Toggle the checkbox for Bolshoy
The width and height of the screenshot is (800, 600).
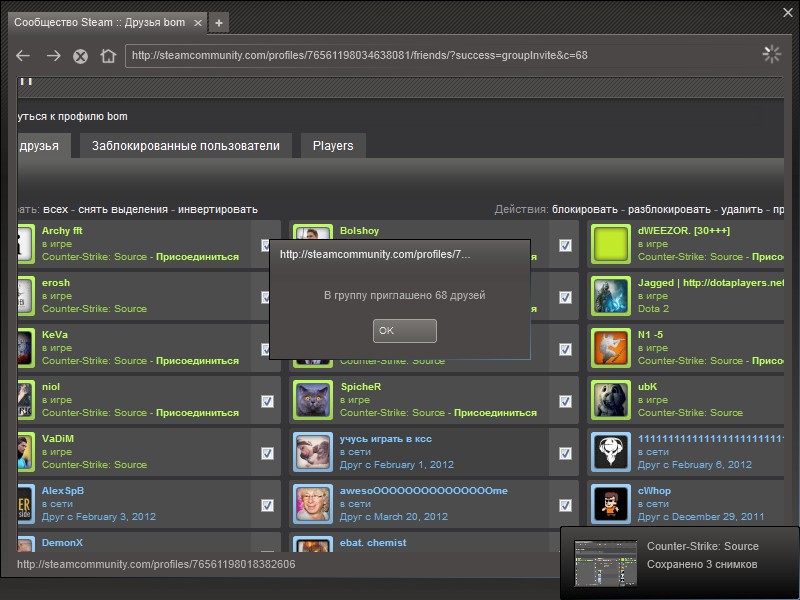pyautogui.click(x=565, y=245)
